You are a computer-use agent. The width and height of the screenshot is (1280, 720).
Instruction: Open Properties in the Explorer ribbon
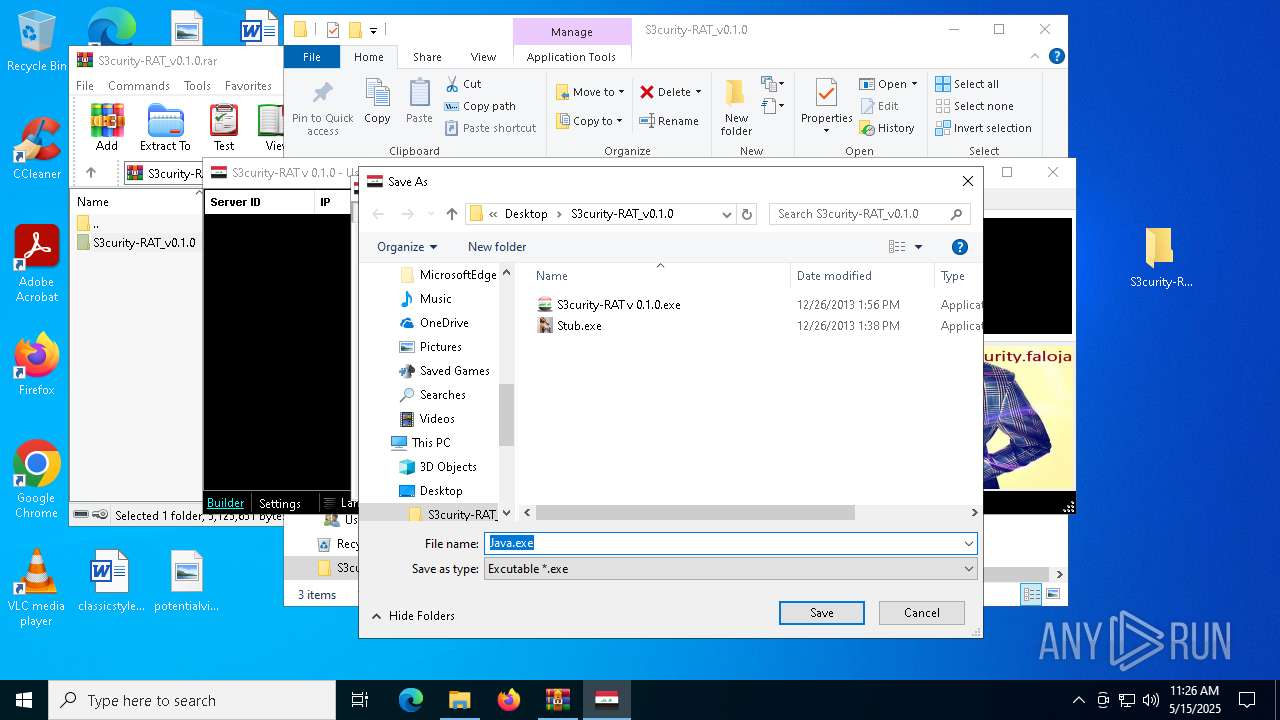click(826, 106)
